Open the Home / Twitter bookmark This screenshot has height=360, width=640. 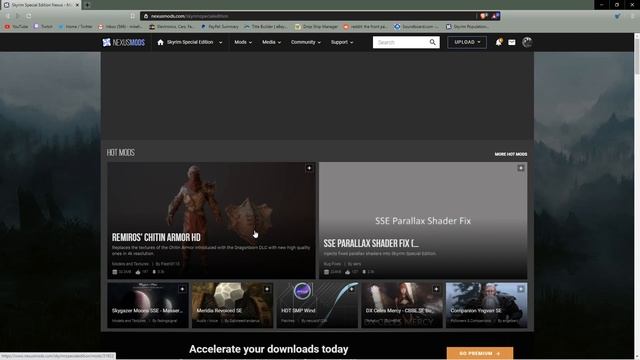(76, 27)
